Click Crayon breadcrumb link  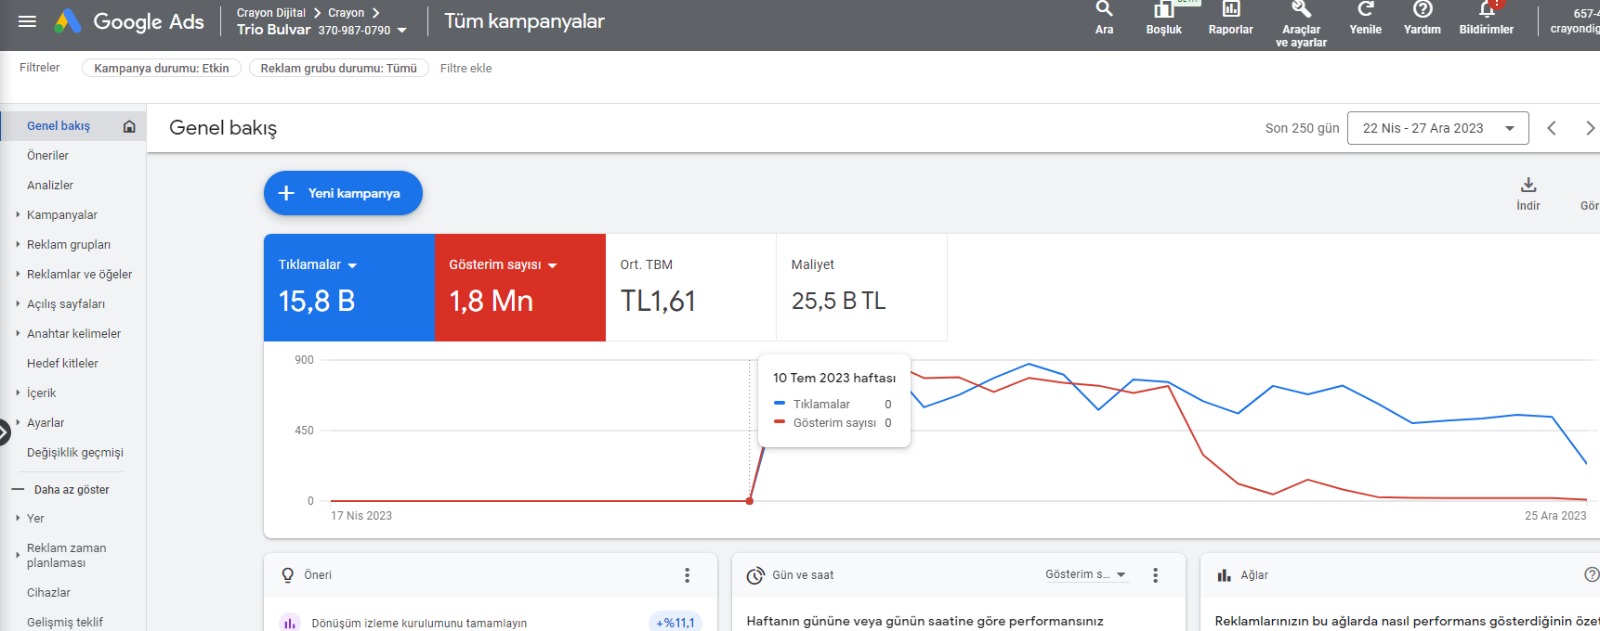coord(346,13)
